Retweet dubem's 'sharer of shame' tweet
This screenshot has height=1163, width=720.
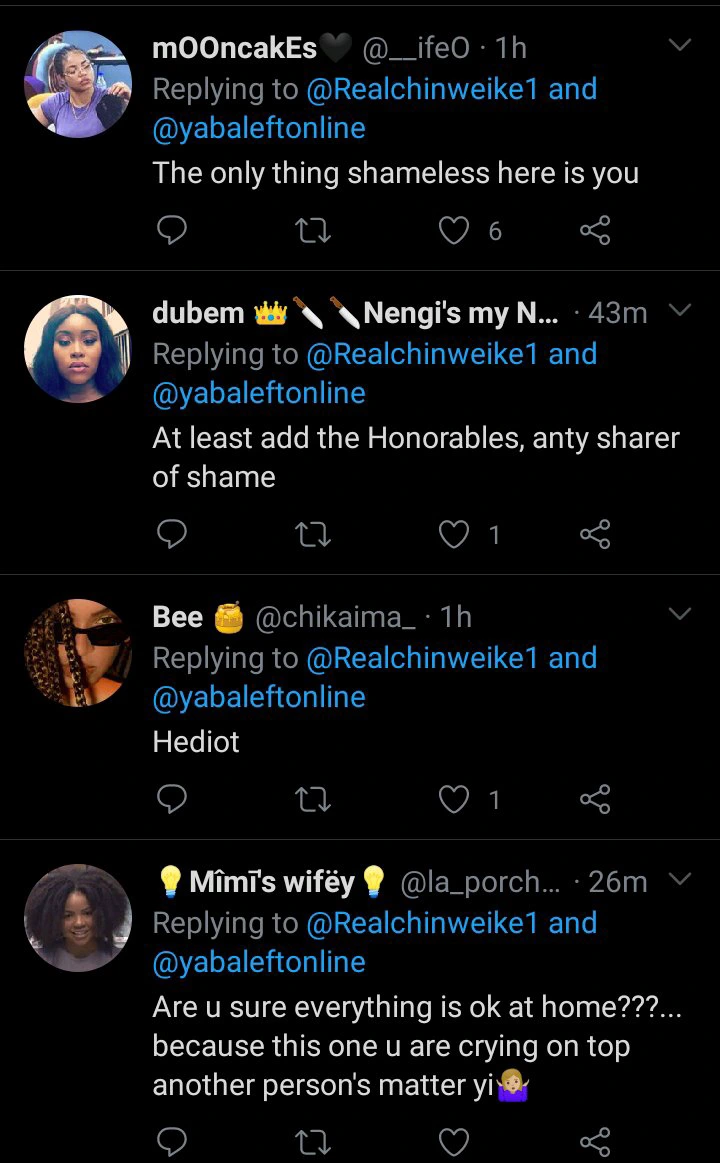pyautogui.click(x=314, y=536)
